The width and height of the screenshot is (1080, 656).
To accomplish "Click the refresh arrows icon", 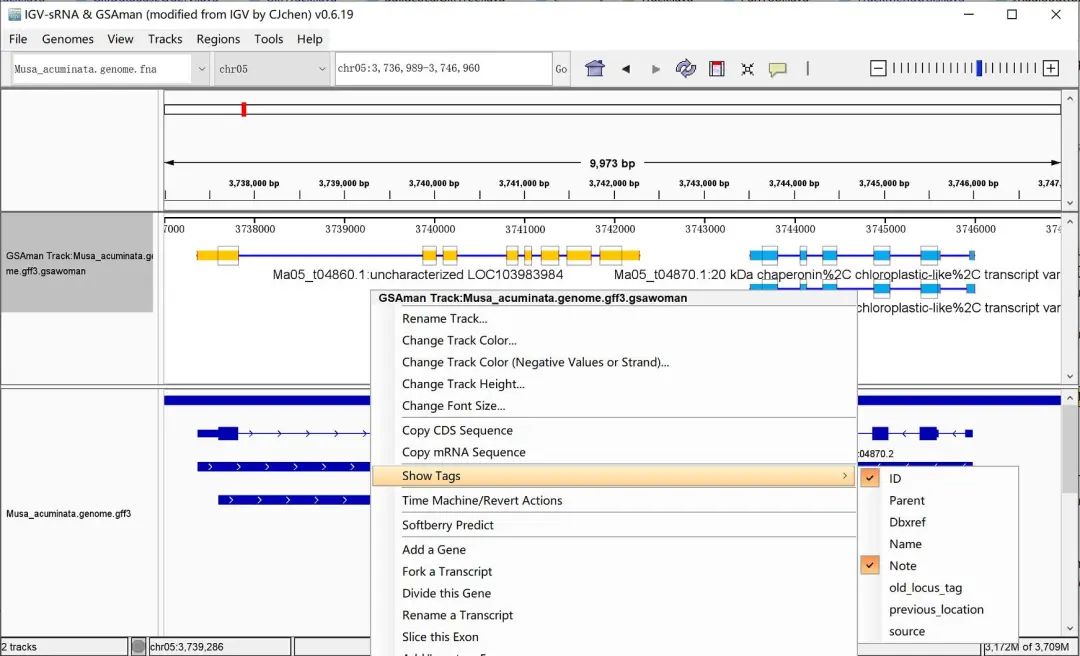I will 686,69.
